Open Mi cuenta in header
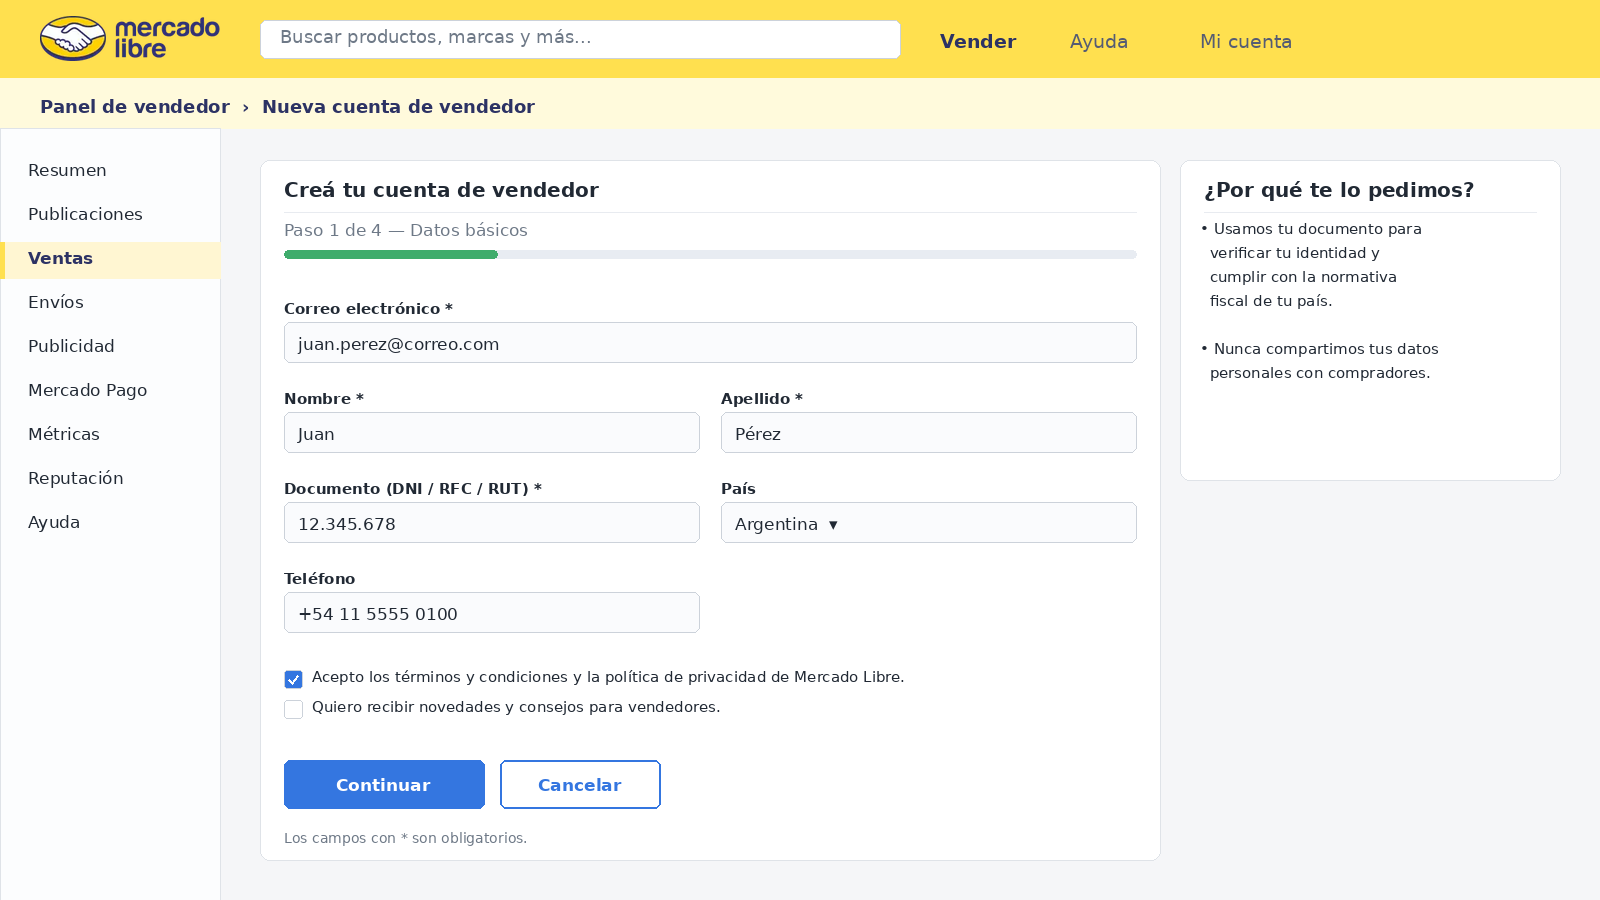This screenshot has height=900, width=1600. click(x=1246, y=41)
